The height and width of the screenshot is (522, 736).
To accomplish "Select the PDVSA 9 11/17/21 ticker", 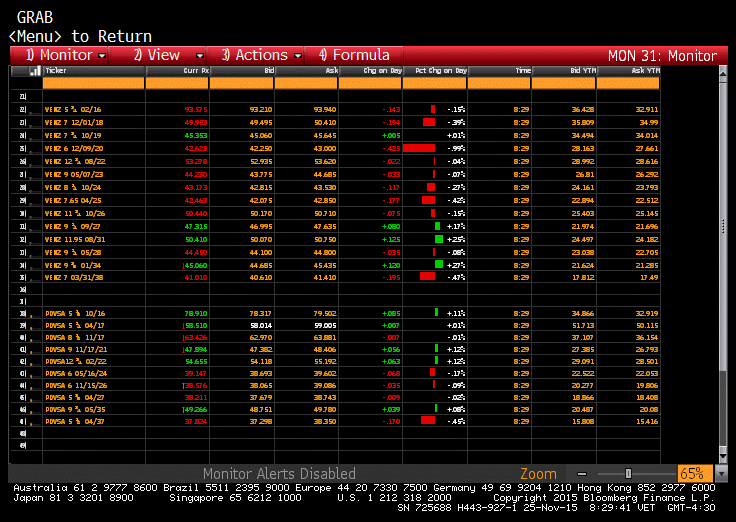I will (77, 350).
